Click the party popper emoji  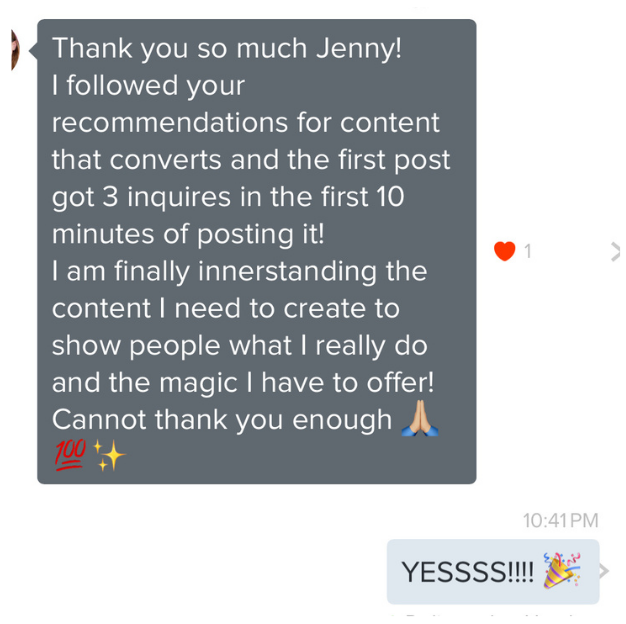(562, 571)
